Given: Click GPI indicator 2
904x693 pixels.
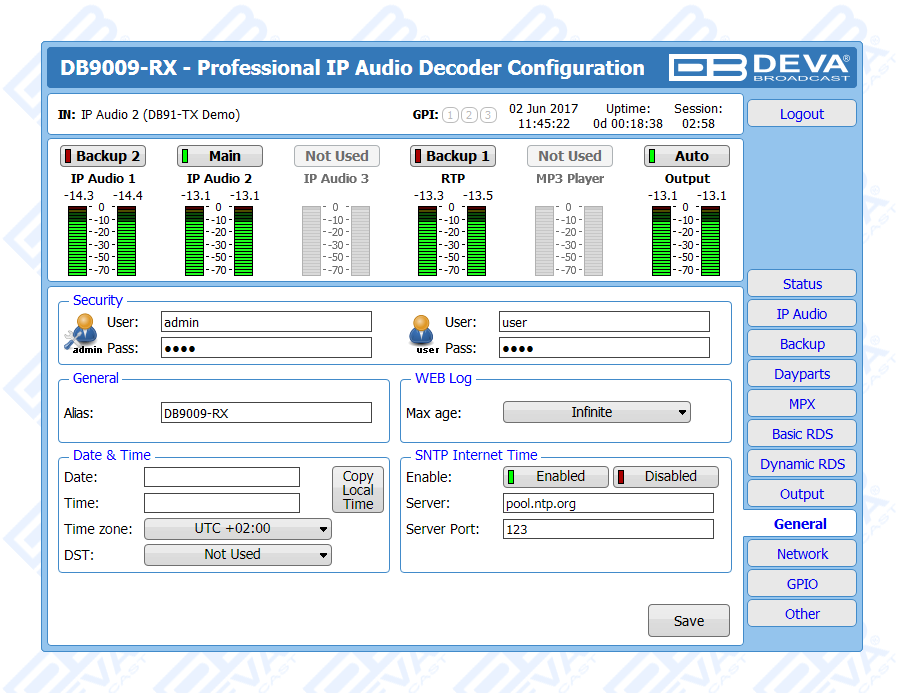Looking at the screenshot, I should tap(469, 115).
